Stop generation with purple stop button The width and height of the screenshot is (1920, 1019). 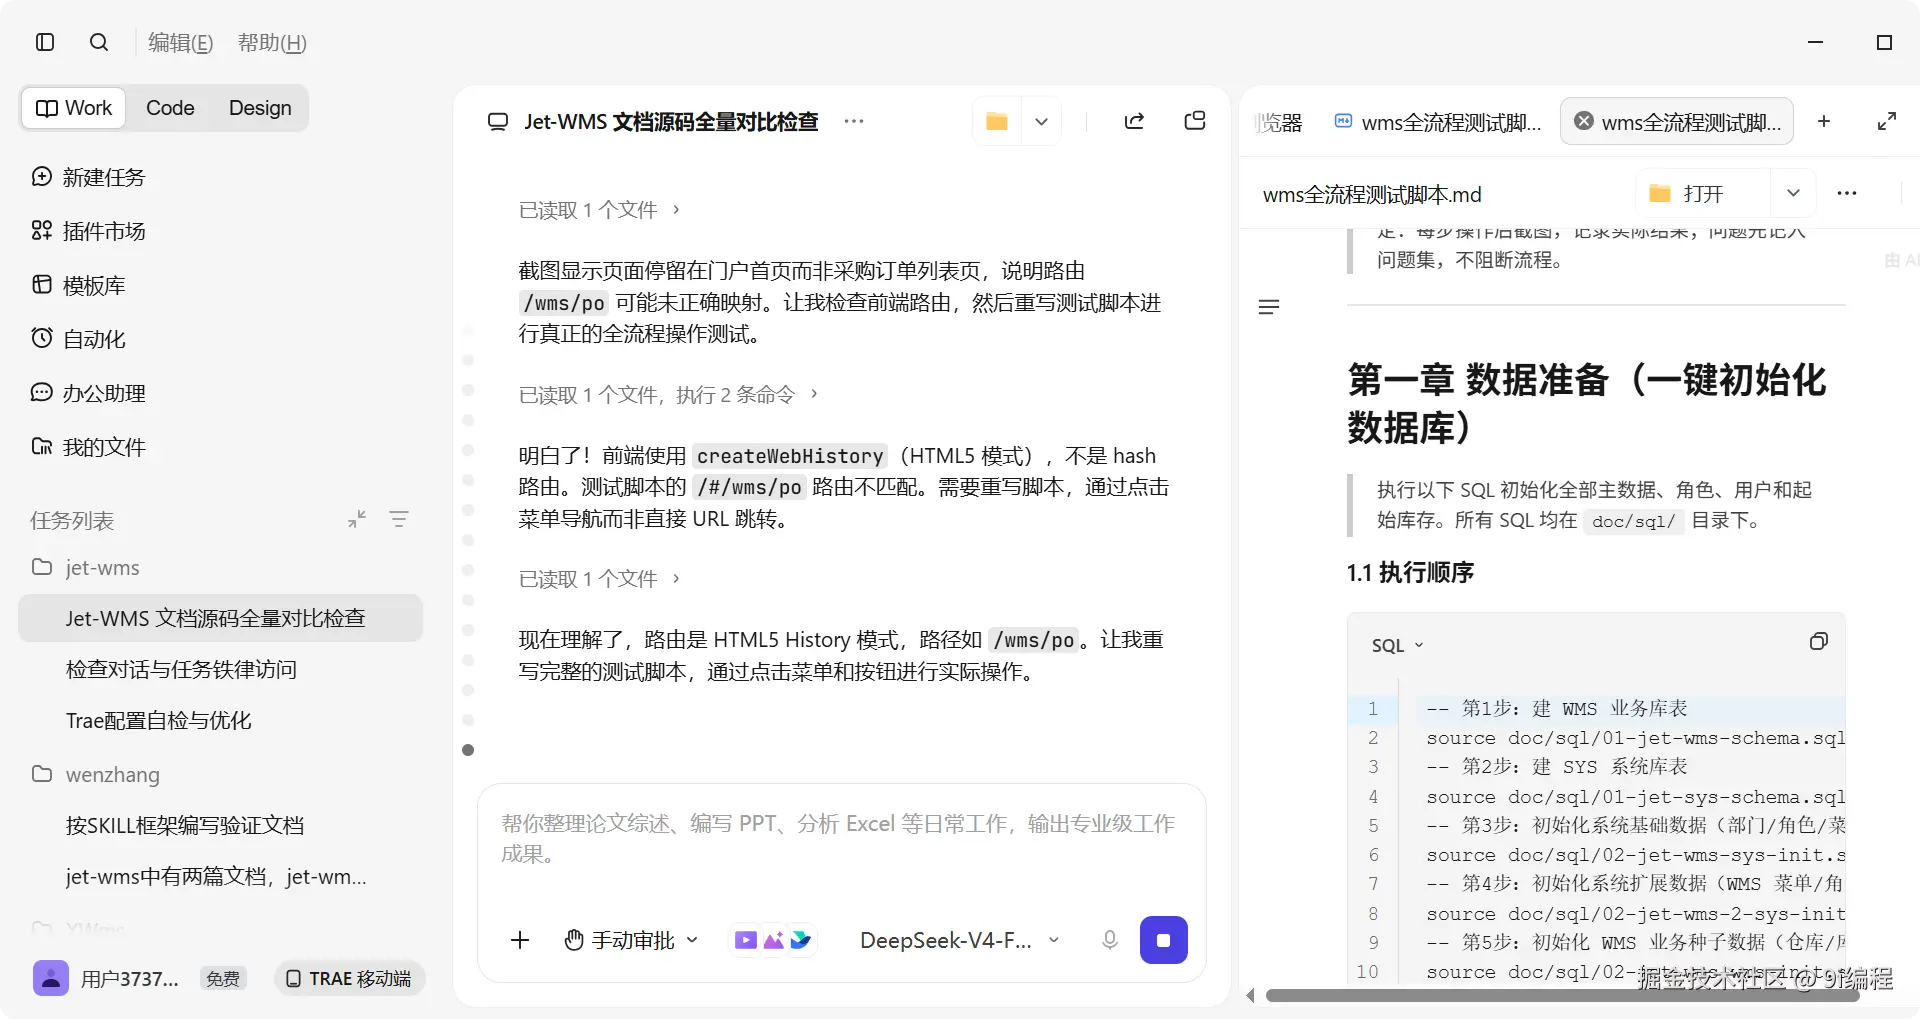click(1163, 940)
